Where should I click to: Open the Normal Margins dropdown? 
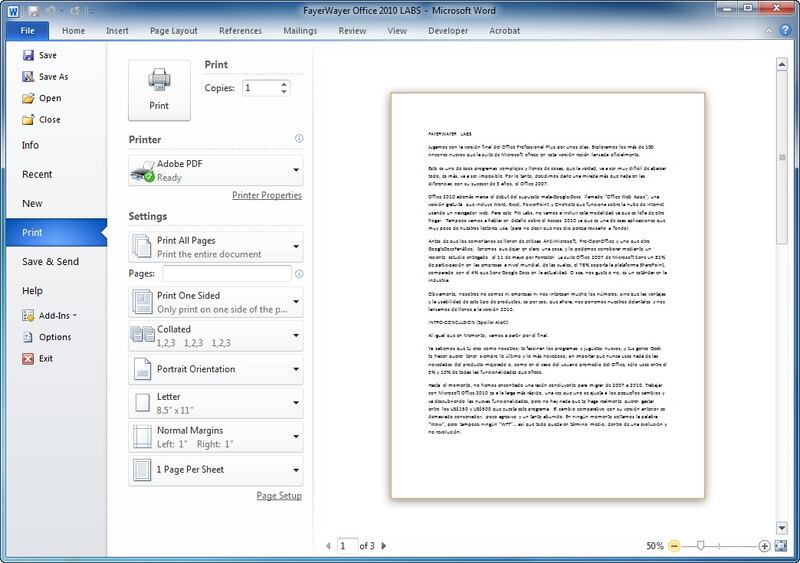coord(216,436)
